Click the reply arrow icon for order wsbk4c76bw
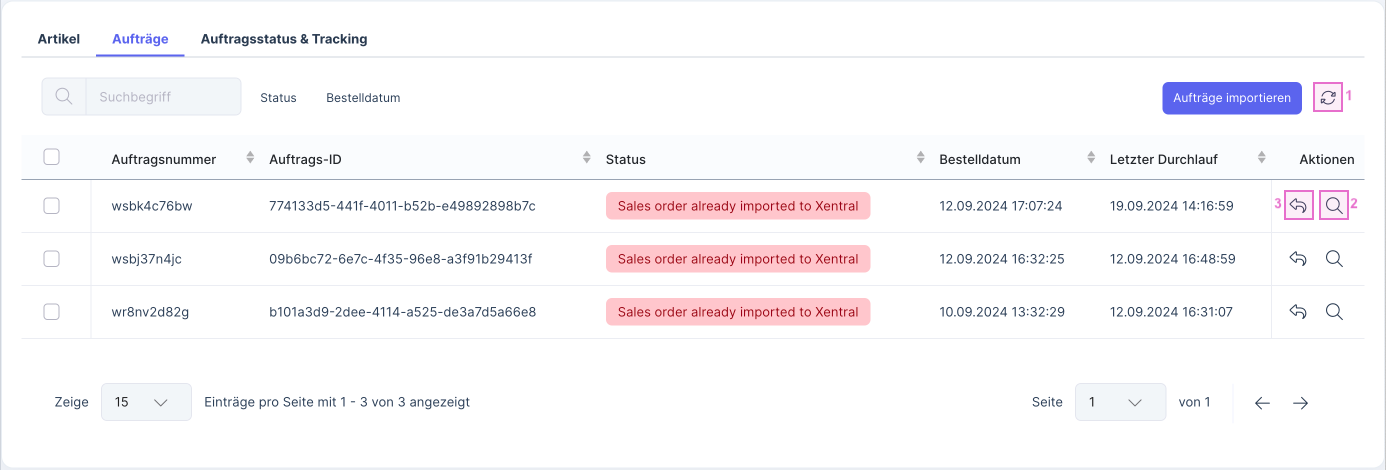 tap(1298, 206)
